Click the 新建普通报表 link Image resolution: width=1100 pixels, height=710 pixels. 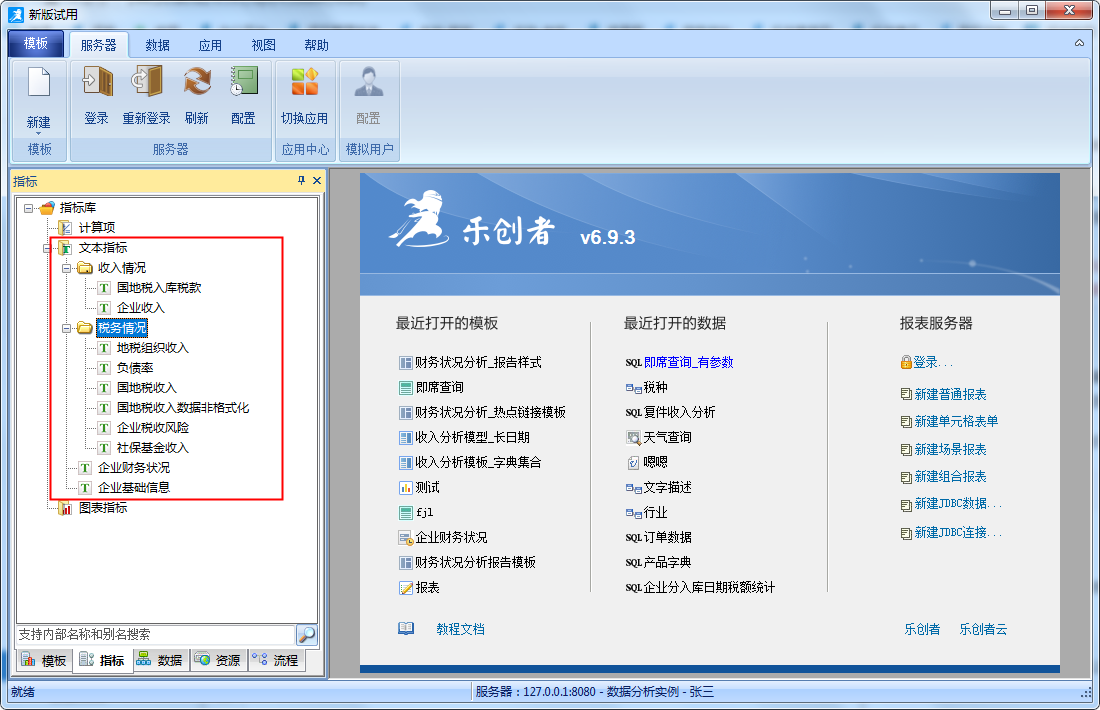[949, 395]
